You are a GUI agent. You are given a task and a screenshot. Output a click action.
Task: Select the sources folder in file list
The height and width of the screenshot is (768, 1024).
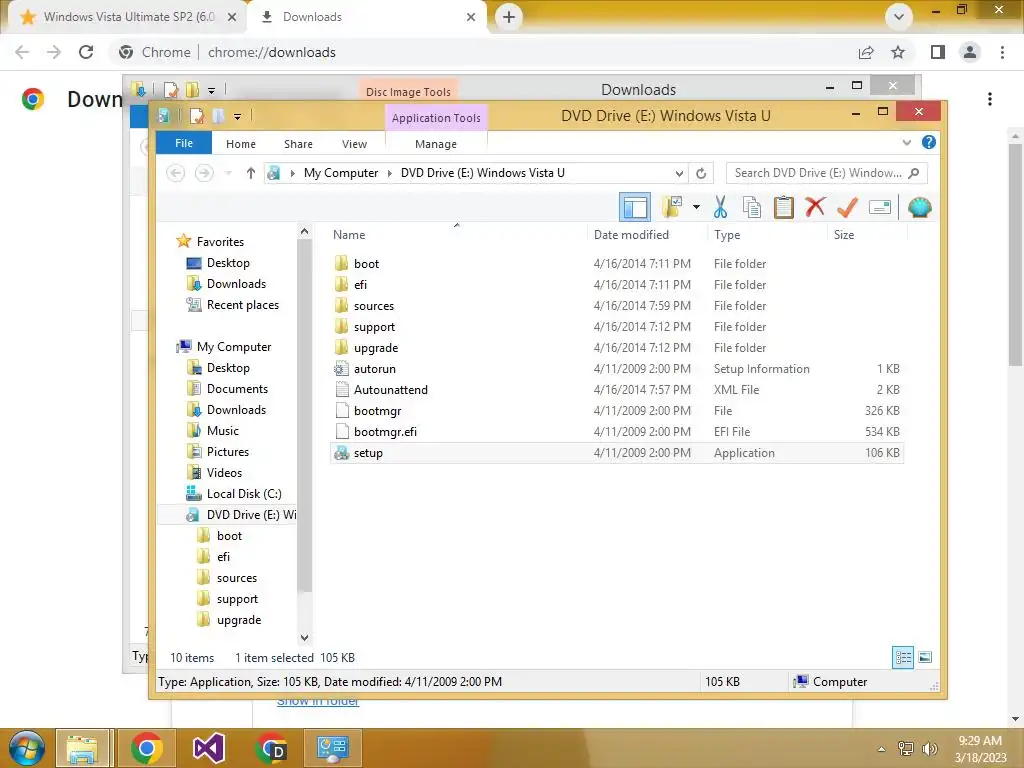click(617, 306)
